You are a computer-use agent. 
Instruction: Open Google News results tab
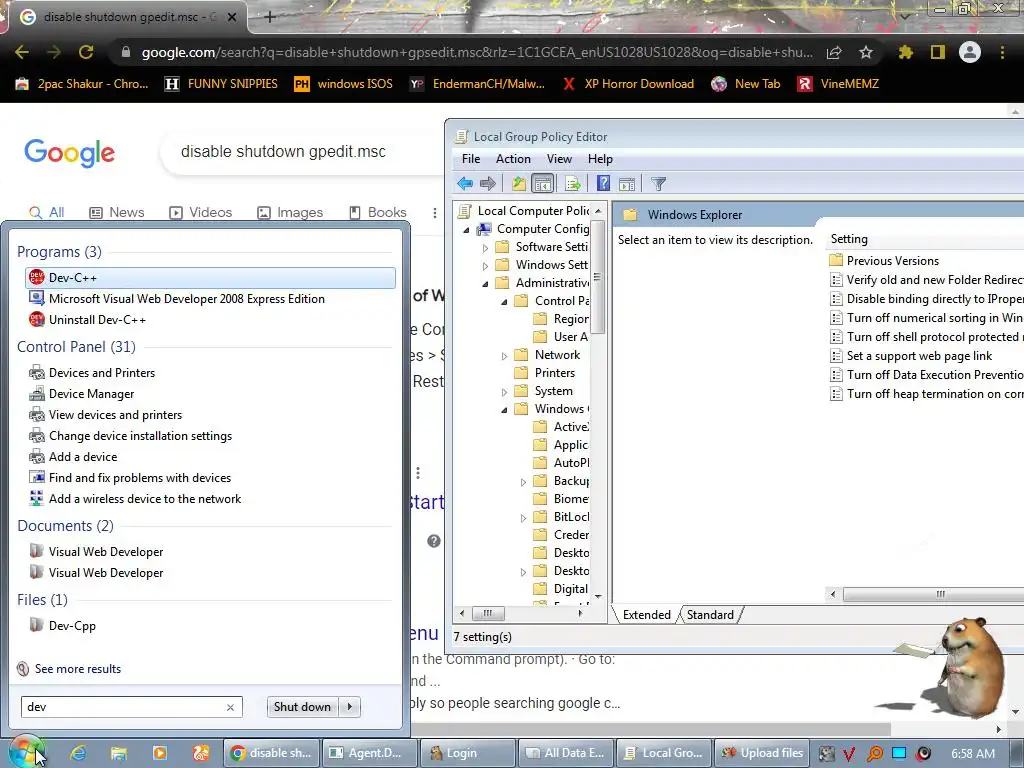(117, 212)
